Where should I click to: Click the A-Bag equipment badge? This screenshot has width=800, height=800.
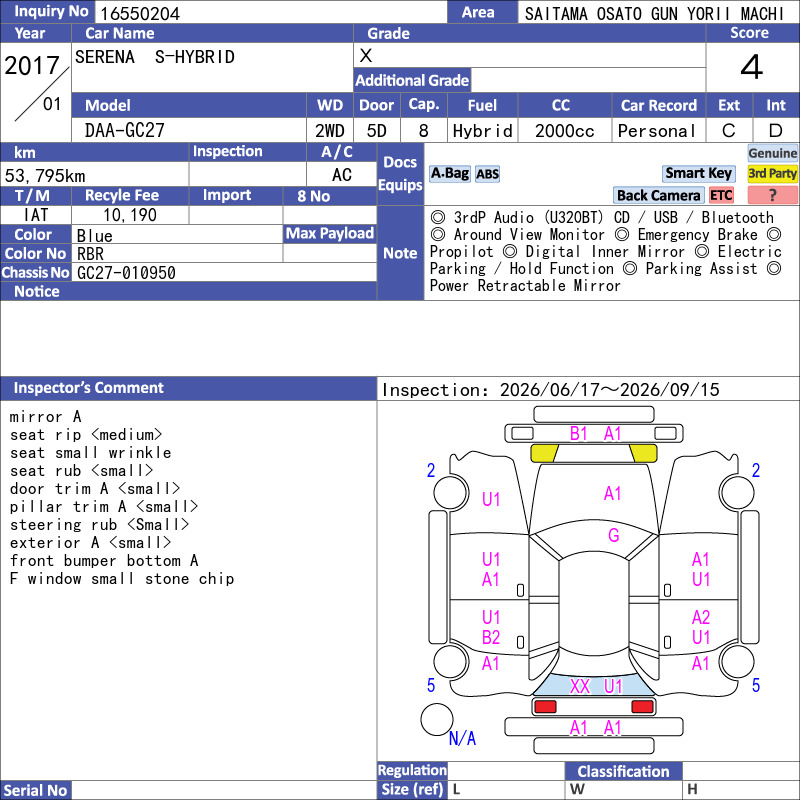[x=449, y=174]
